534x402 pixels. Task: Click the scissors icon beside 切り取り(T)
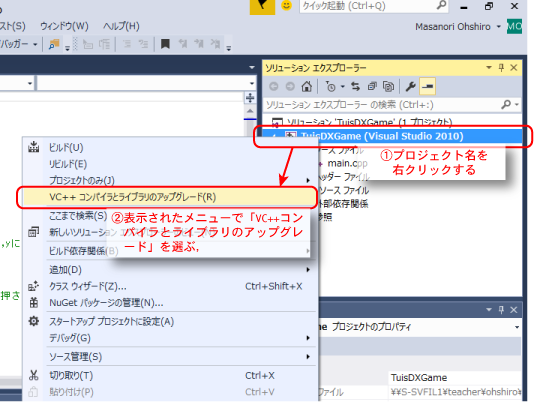[34, 375]
